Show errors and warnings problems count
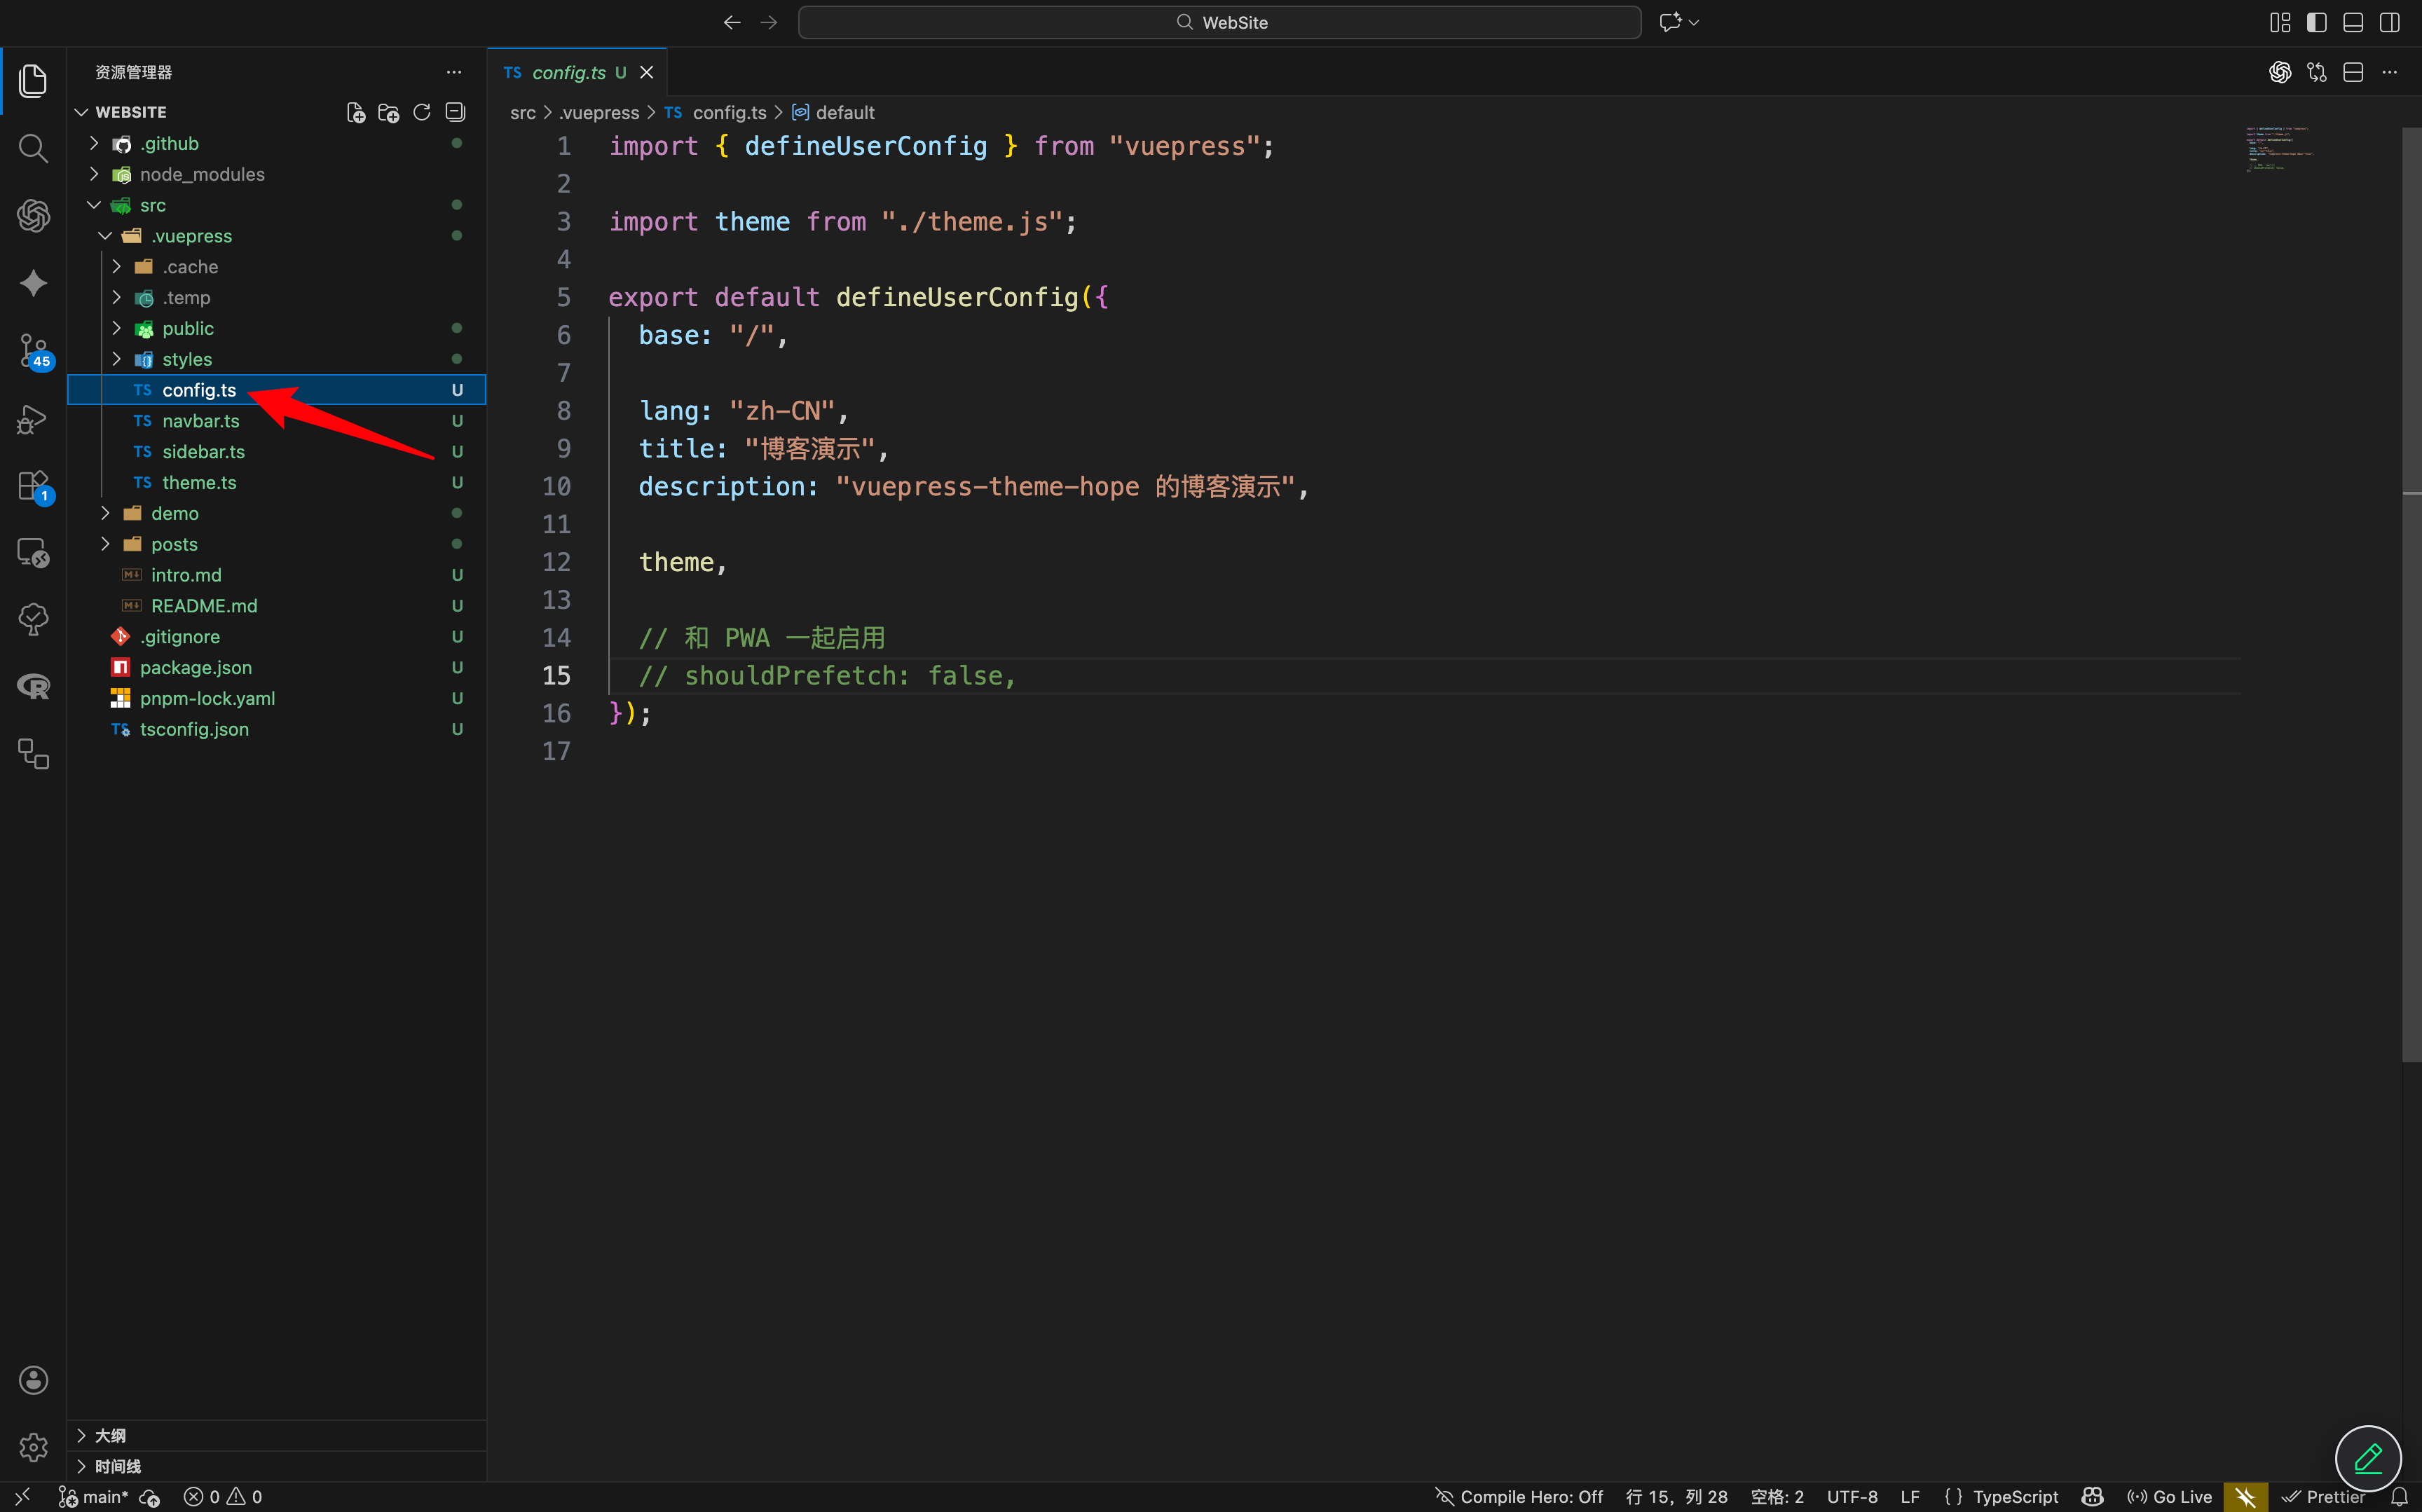 click(223, 1497)
